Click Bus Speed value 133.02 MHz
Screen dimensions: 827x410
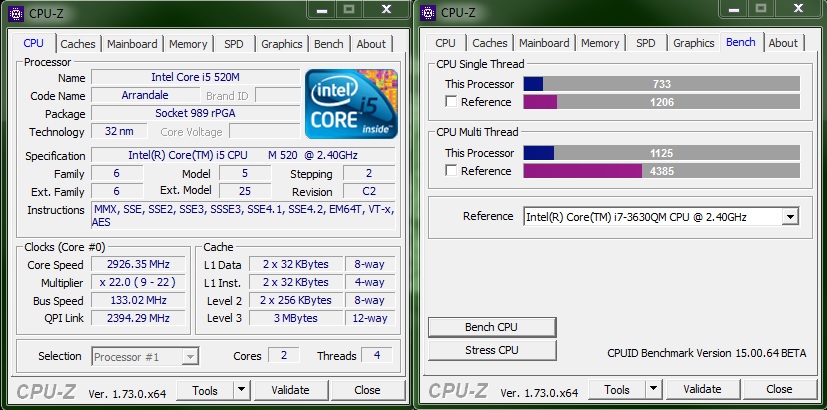pos(138,300)
